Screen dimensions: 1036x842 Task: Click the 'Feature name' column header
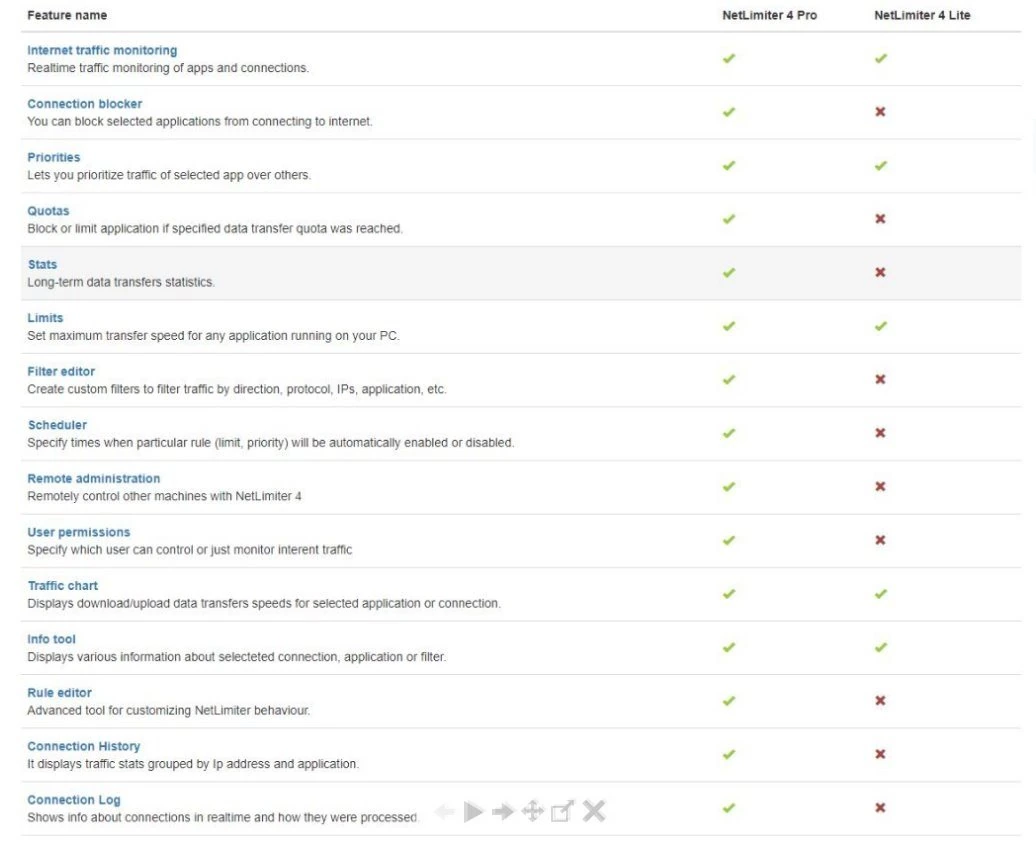coord(67,15)
